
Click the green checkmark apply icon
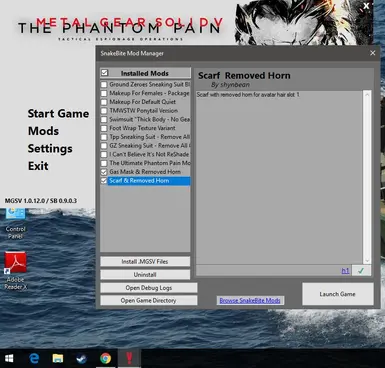coord(361,271)
